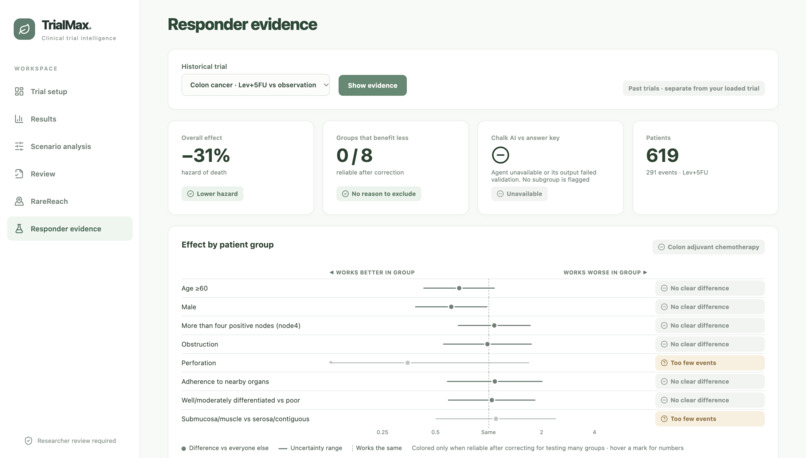This screenshot has height=458, width=806.
Task: Select Responder evidence sidebar item
Action: (70, 229)
